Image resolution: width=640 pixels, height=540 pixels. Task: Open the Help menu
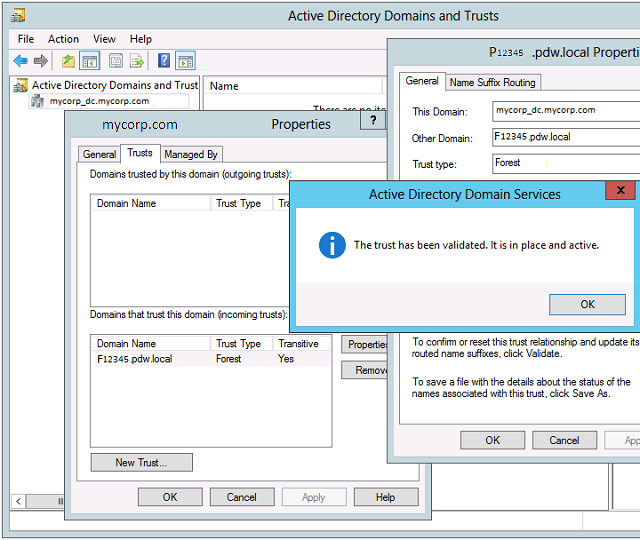click(x=141, y=39)
